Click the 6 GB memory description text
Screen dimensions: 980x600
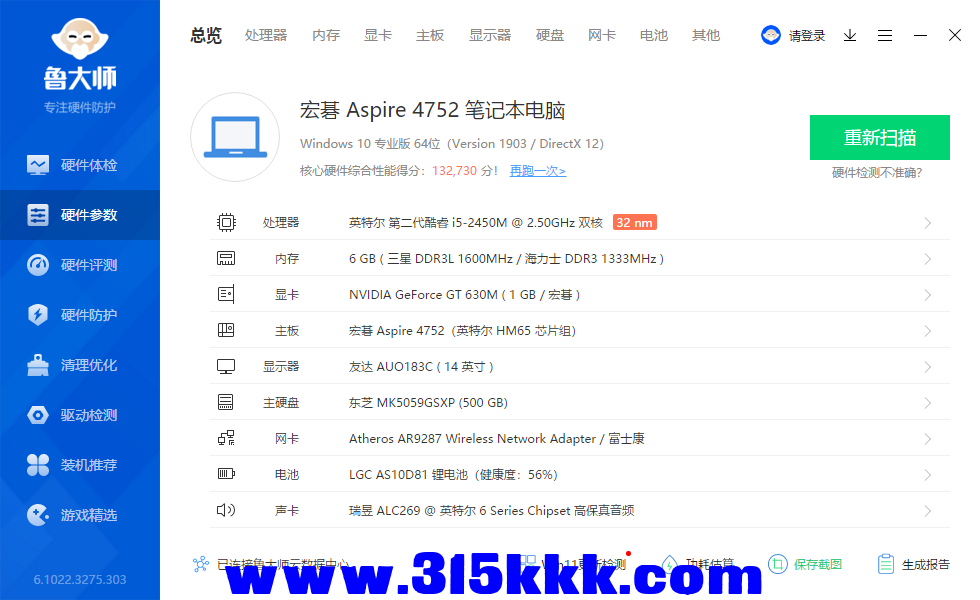pyautogui.click(x=506, y=259)
